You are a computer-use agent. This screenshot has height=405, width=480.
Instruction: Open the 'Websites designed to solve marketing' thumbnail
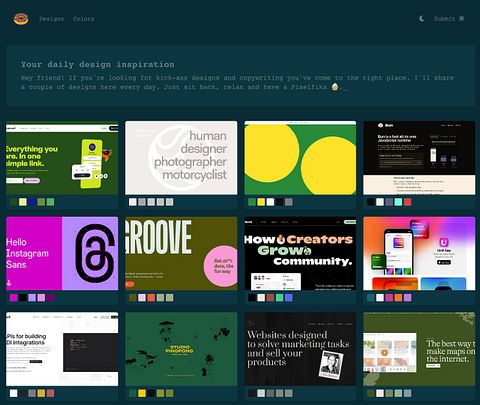pyautogui.click(x=300, y=349)
